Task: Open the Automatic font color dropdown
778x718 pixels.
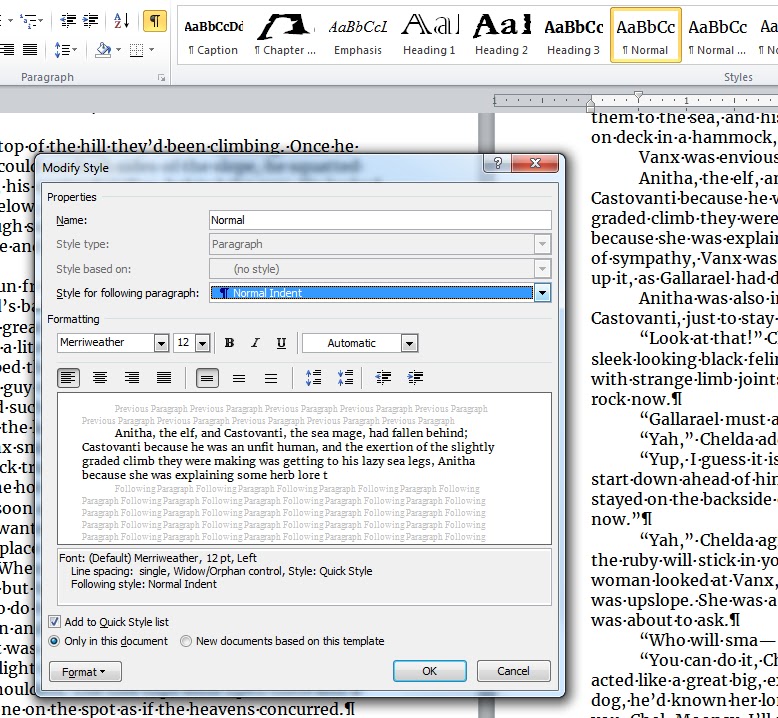Action: tap(409, 343)
